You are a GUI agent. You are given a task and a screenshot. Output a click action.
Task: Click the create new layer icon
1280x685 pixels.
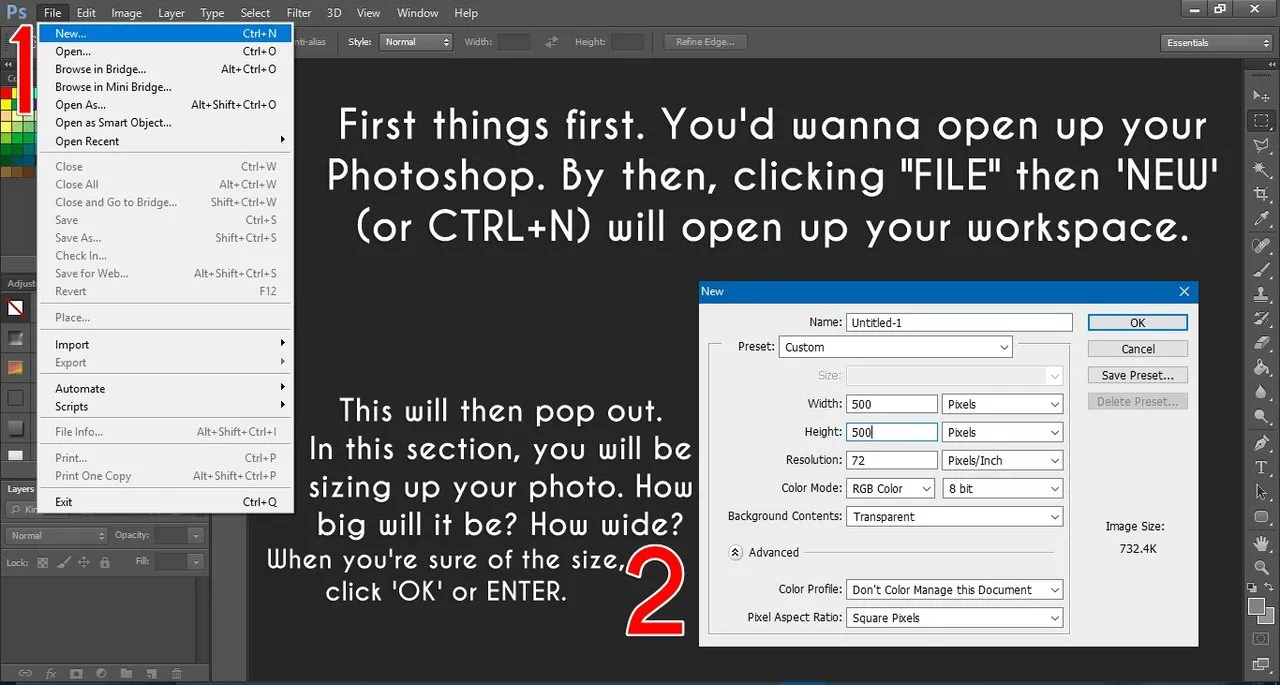point(151,673)
